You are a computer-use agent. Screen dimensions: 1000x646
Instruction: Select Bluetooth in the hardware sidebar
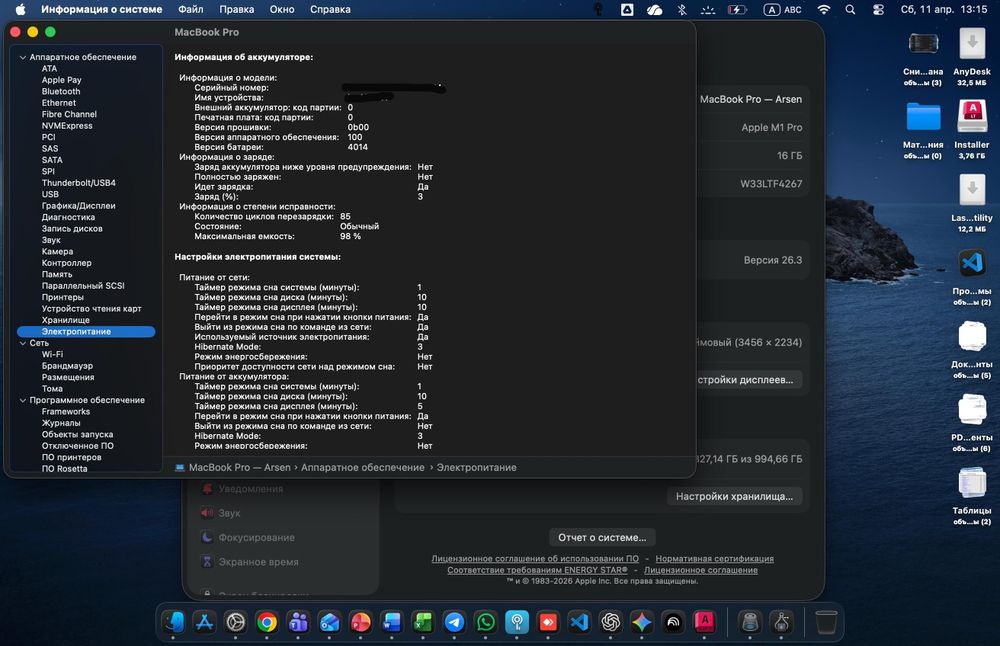pos(61,91)
